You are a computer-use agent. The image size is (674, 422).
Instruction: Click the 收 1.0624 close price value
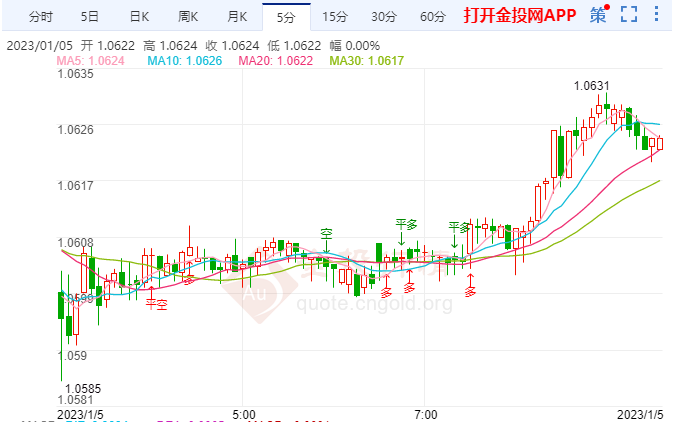coord(232,46)
